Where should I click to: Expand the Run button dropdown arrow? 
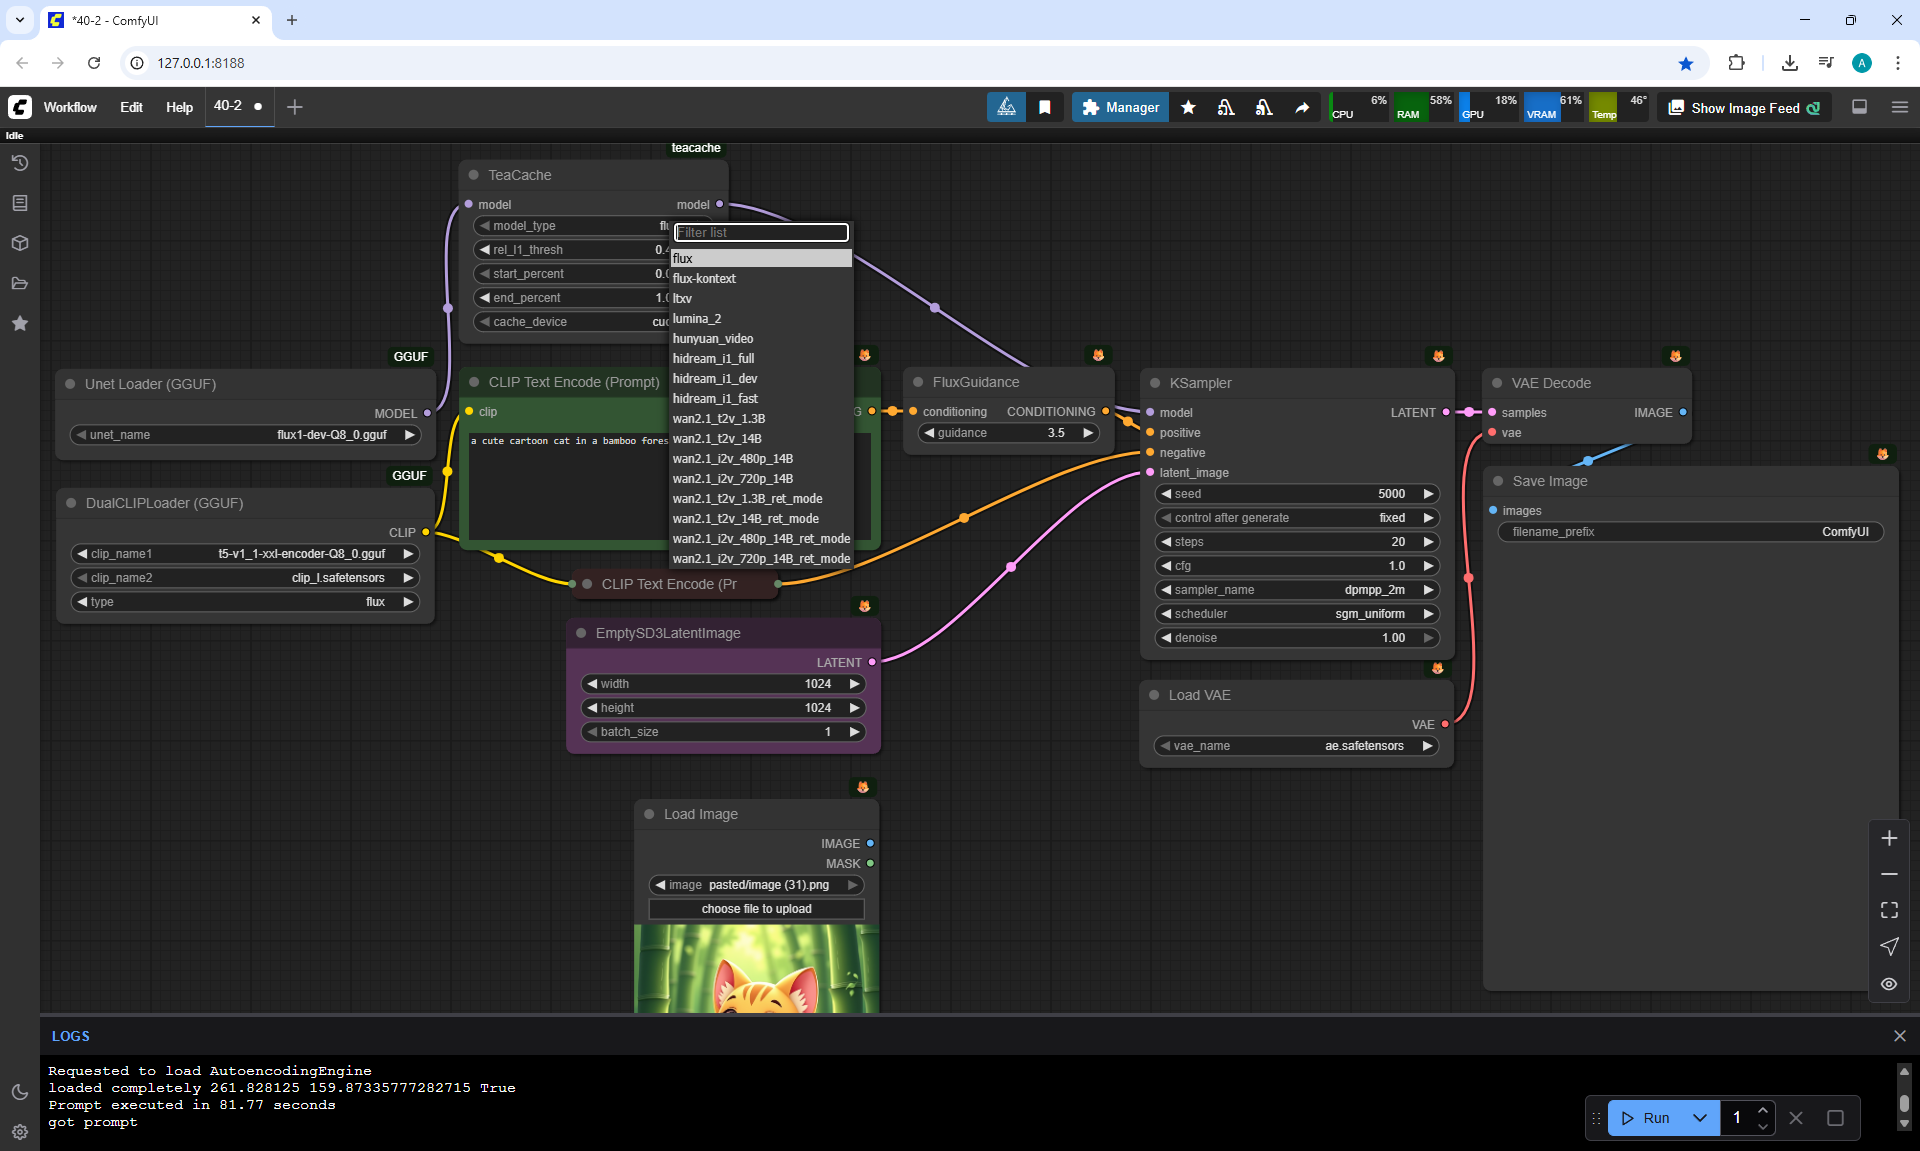[1699, 1118]
